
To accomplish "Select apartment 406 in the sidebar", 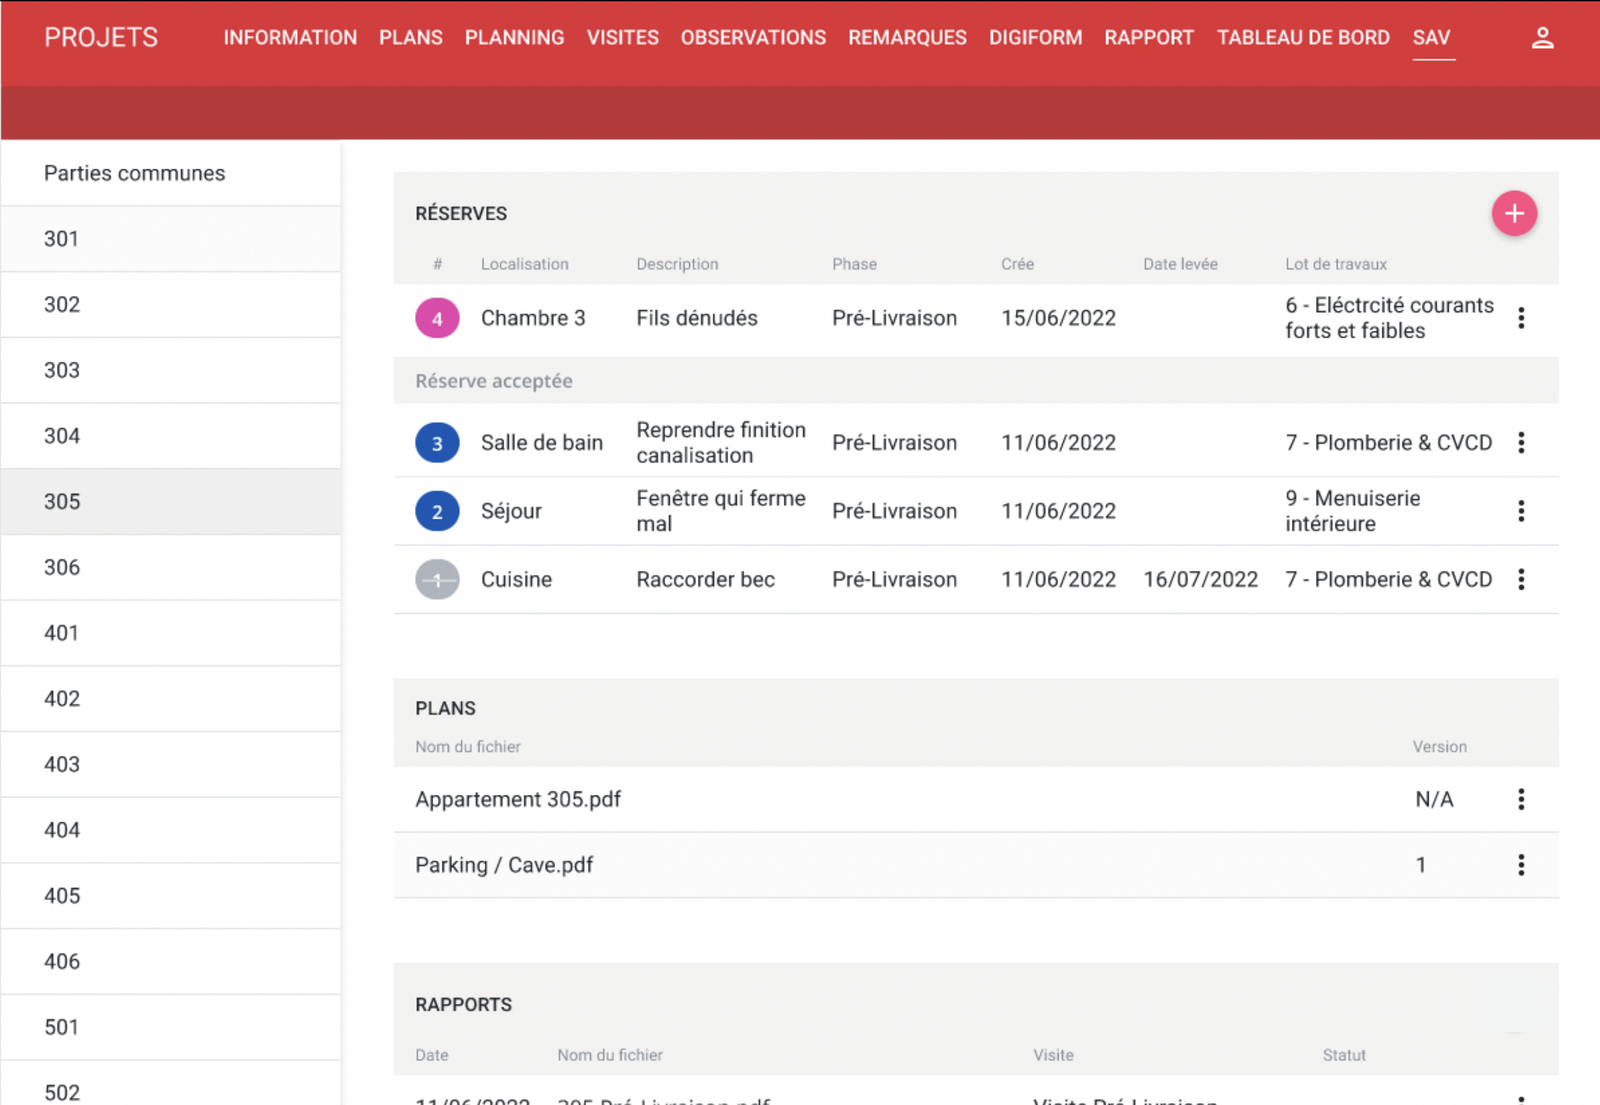I will point(171,961).
